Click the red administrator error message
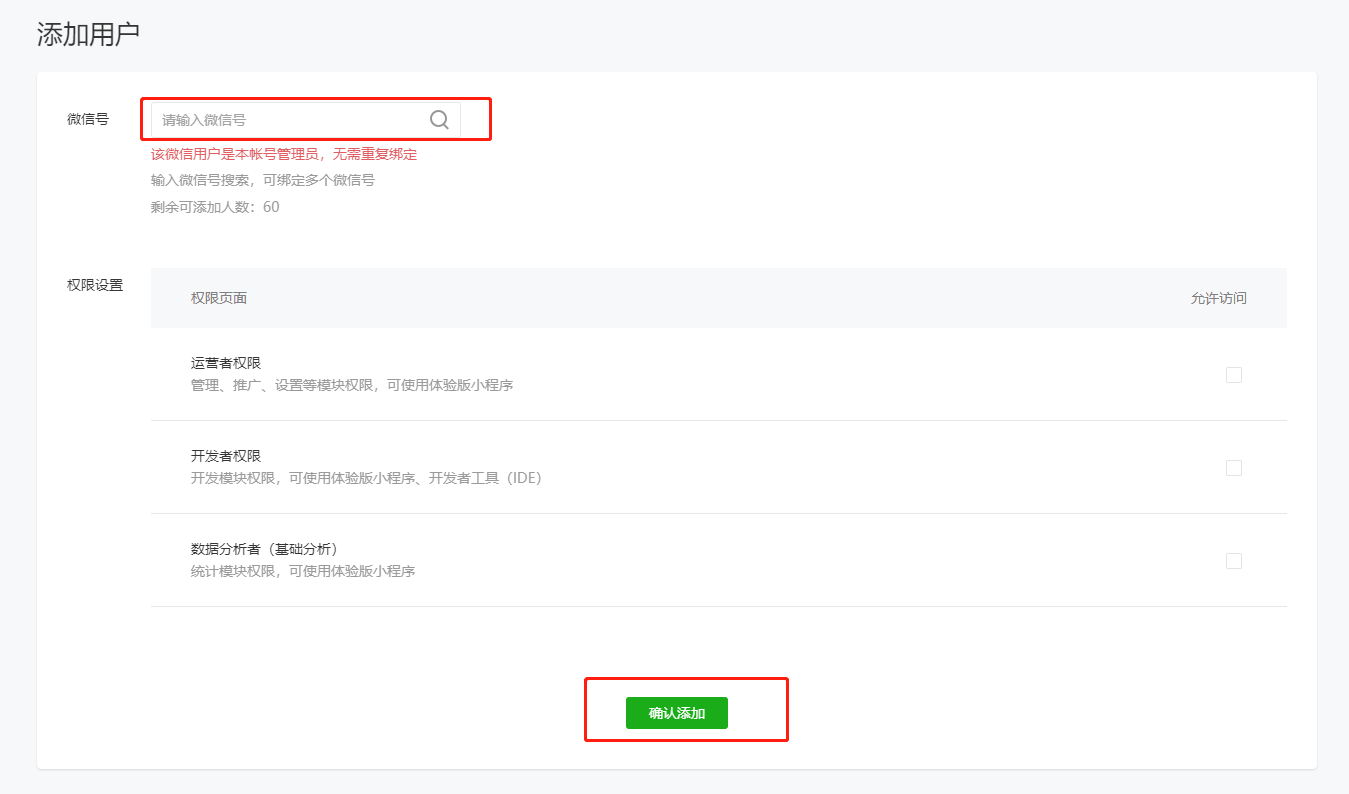The height and width of the screenshot is (794, 1349). [283, 154]
